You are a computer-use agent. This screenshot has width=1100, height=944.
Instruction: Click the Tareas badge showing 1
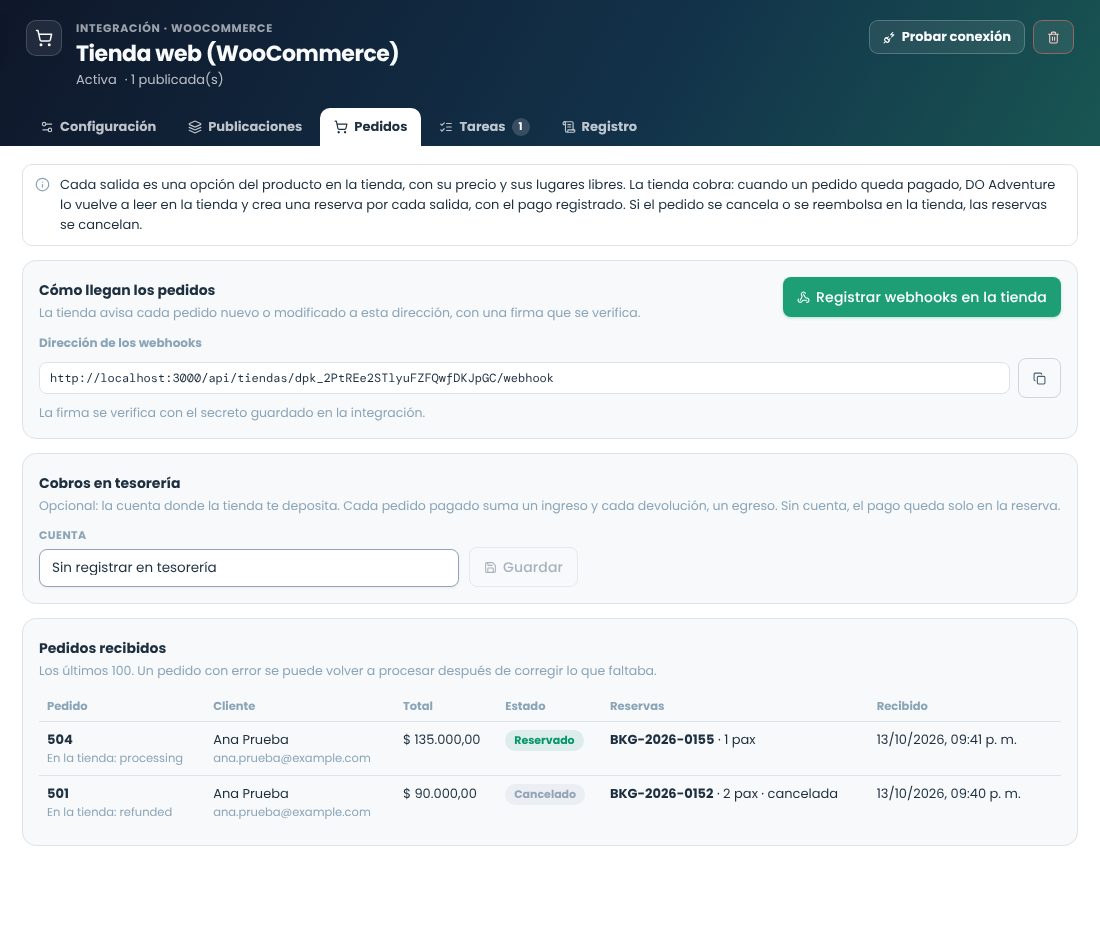[x=520, y=126]
